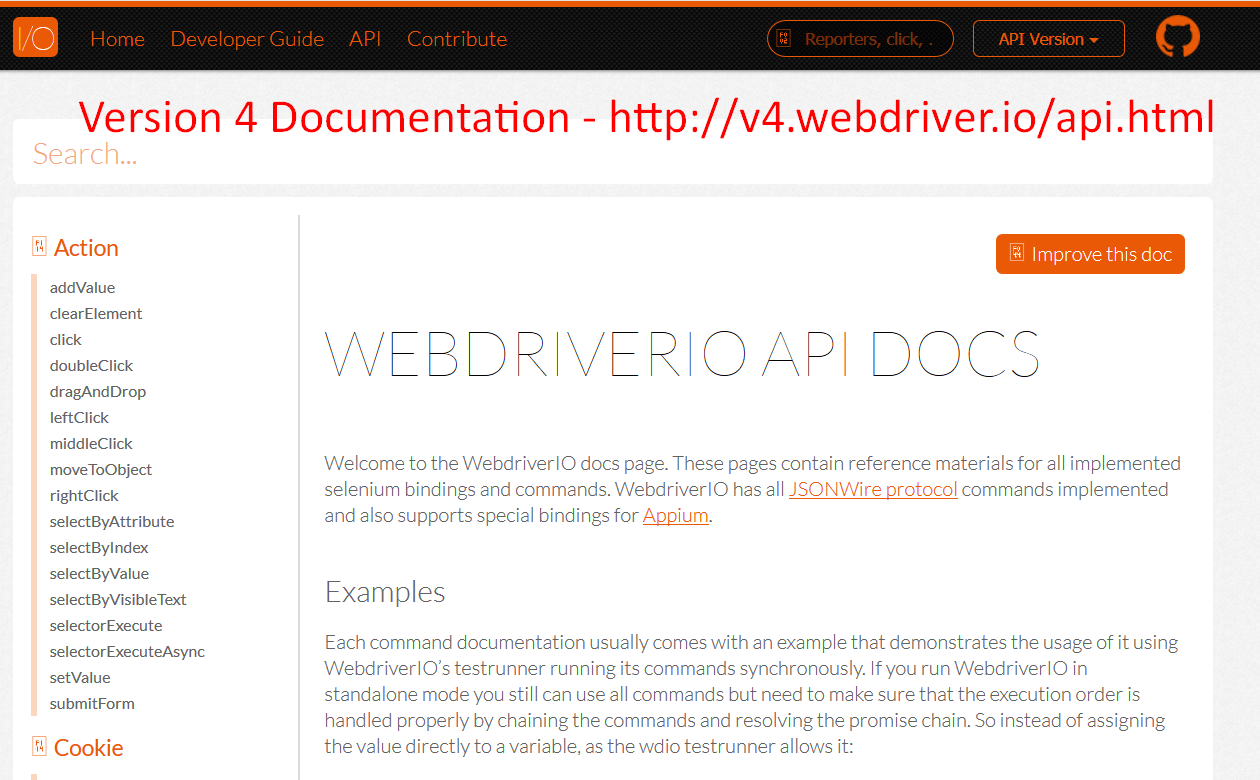
Task: Open the Action section heading
Action: click(x=86, y=248)
